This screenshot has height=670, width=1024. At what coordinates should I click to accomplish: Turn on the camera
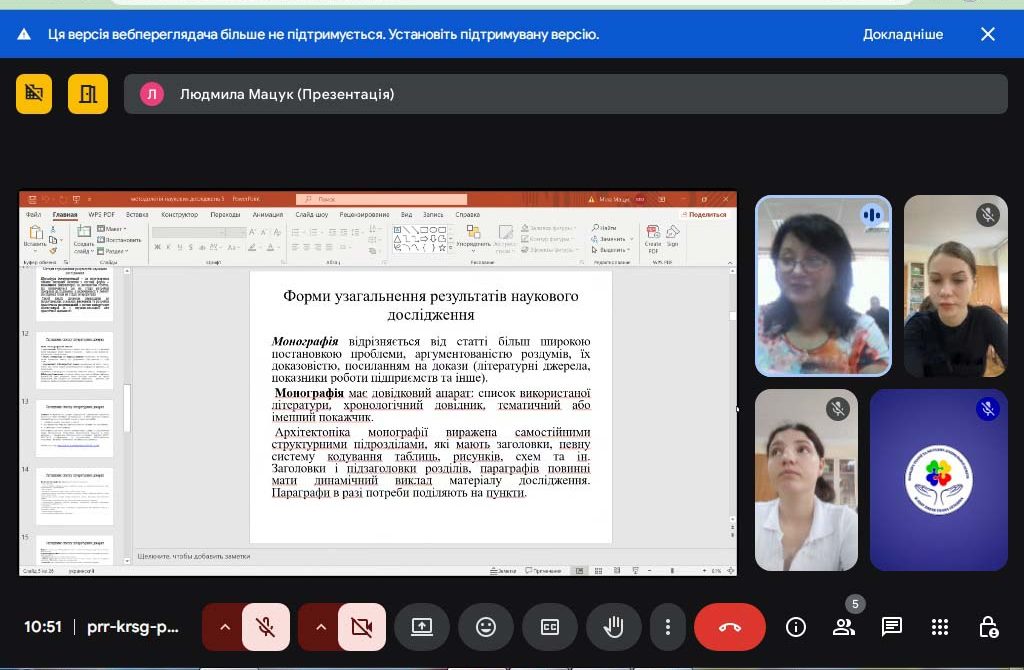(361, 627)
